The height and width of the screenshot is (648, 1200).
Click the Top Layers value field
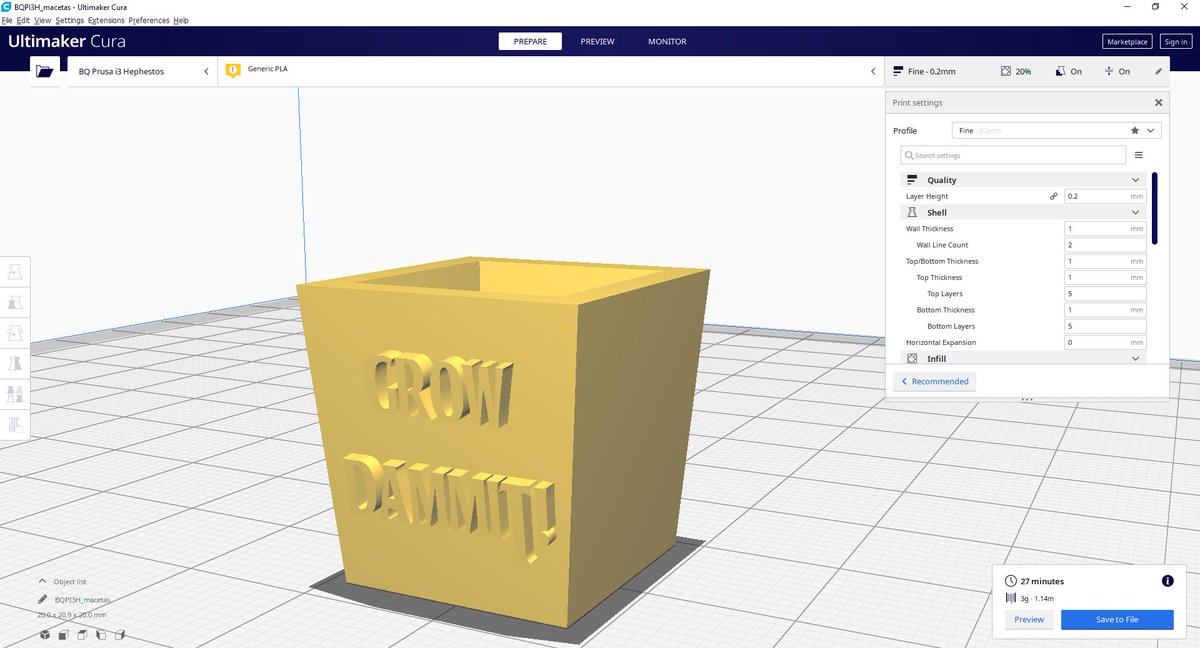point(1105,294)
